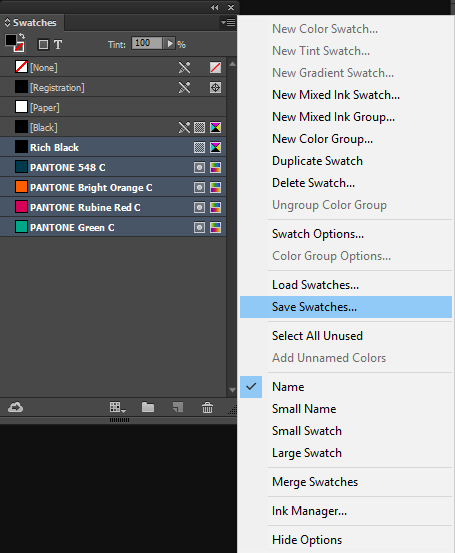Delete selected swatches with trash icon

click(x=207, y=407)
